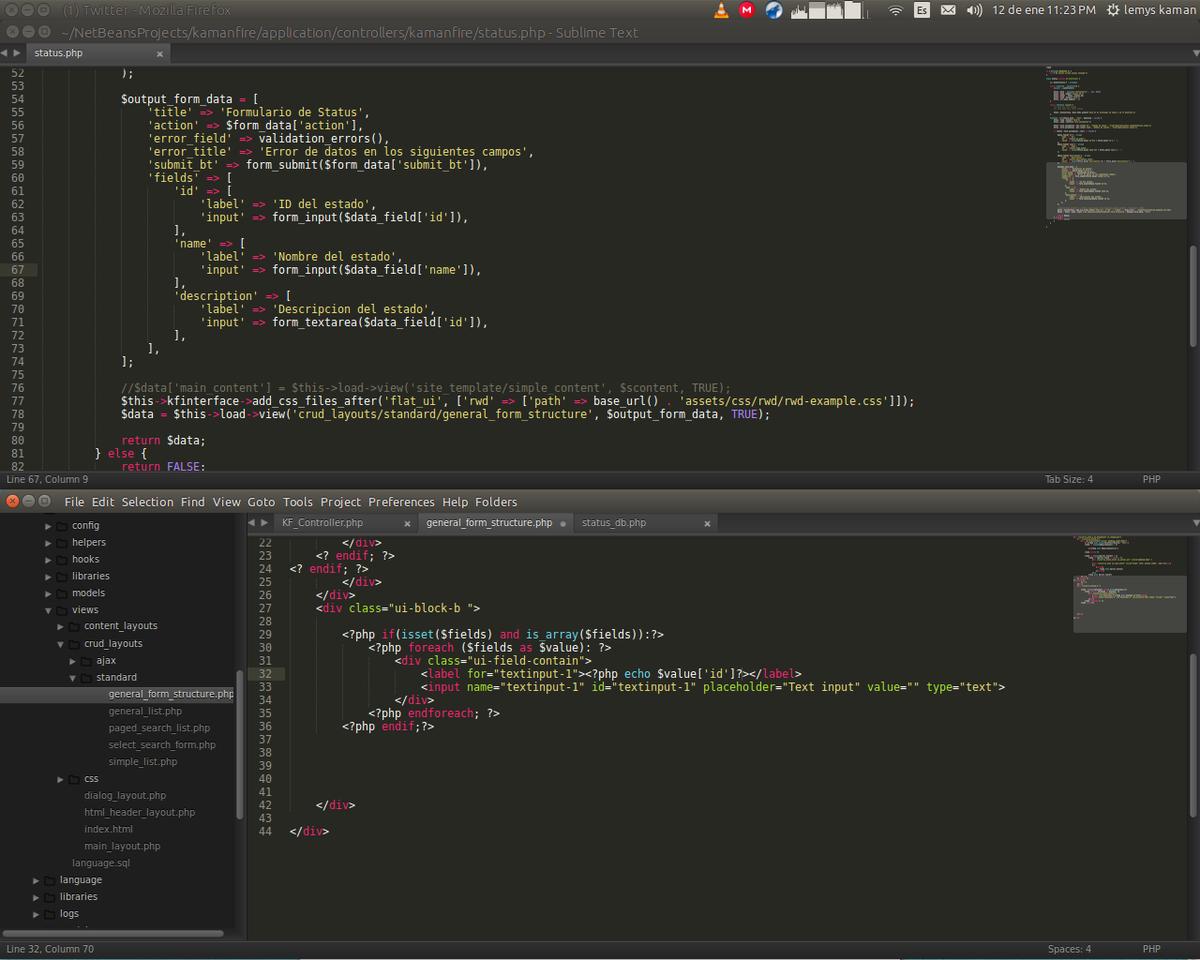The height and width of the screenshot is (960, 1200).
Task: Open language.sql in the sidebar
Action: [x=101, y=863]
